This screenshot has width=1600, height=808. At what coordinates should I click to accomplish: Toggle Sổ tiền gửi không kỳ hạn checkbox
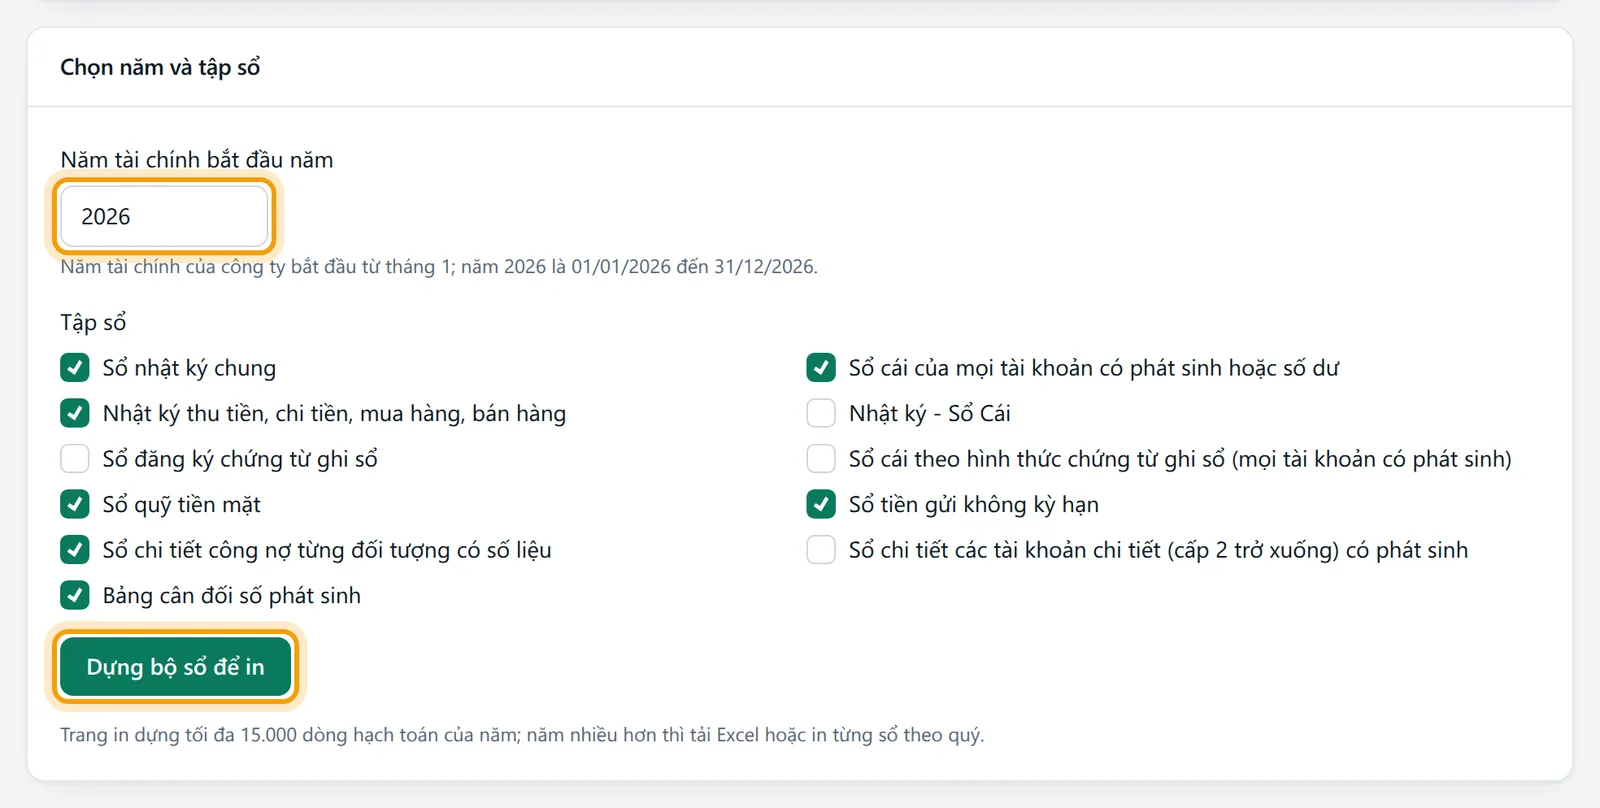pyautogui.click(x=821, y=504)
